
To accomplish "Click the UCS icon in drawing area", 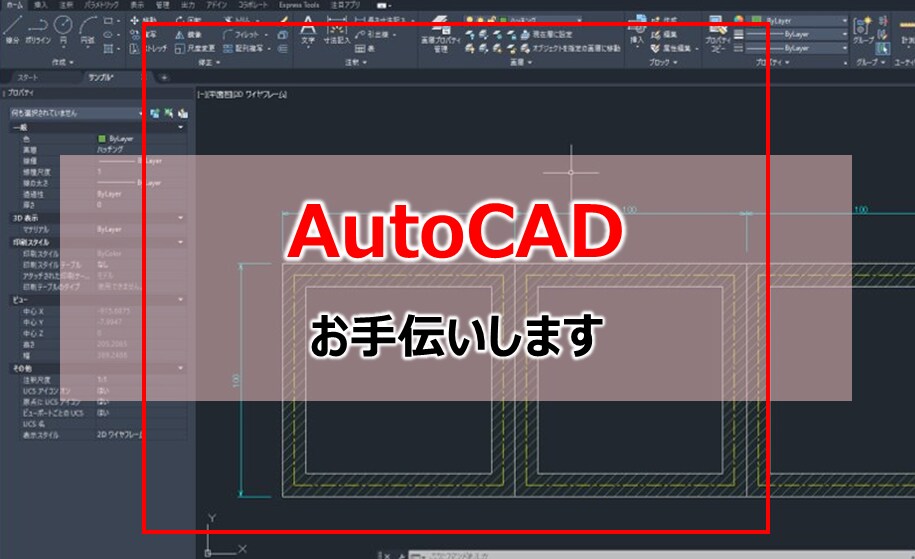I will [225, 536].
